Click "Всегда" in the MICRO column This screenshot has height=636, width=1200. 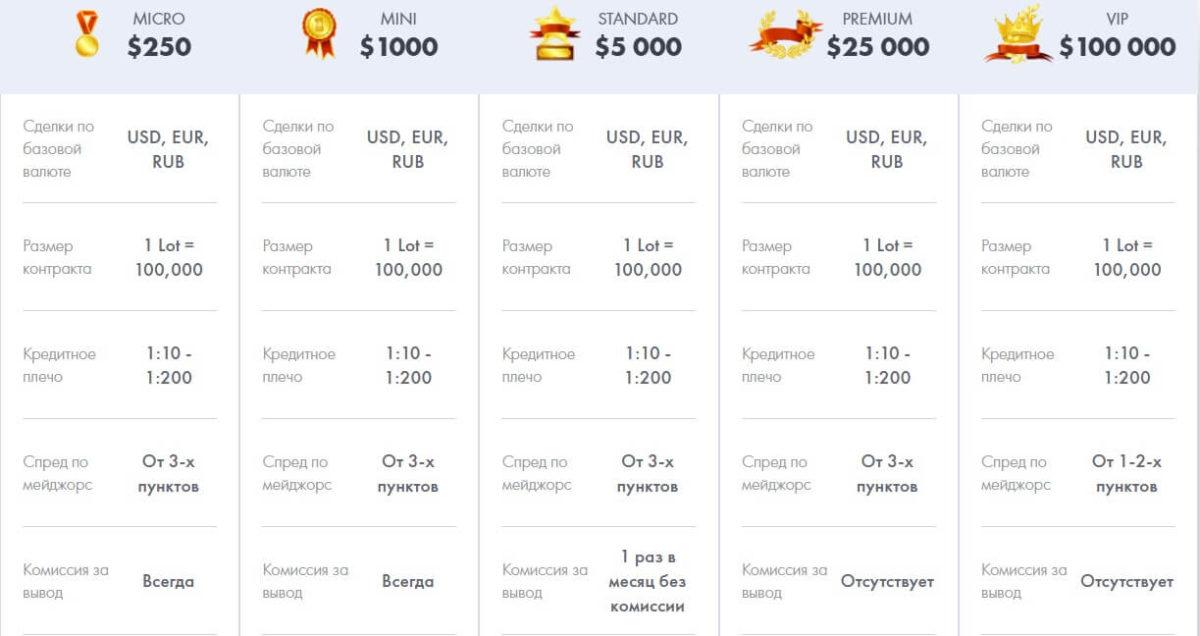(x=168, y=581)
